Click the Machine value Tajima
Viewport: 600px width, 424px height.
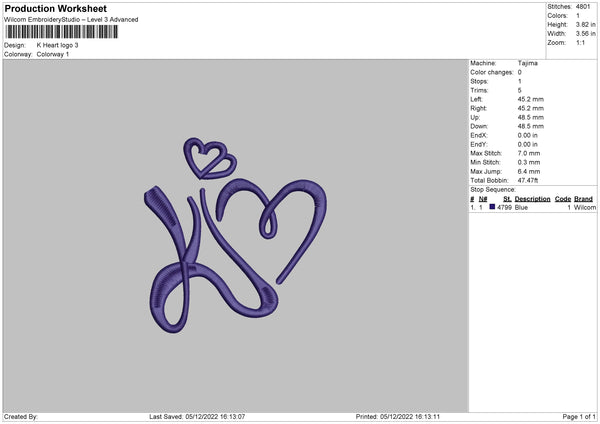[528, 63]
